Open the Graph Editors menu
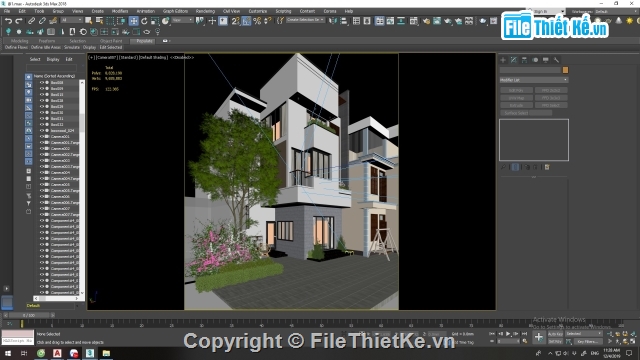This screenshot has width=640, height=360. (x=175, y=11)
